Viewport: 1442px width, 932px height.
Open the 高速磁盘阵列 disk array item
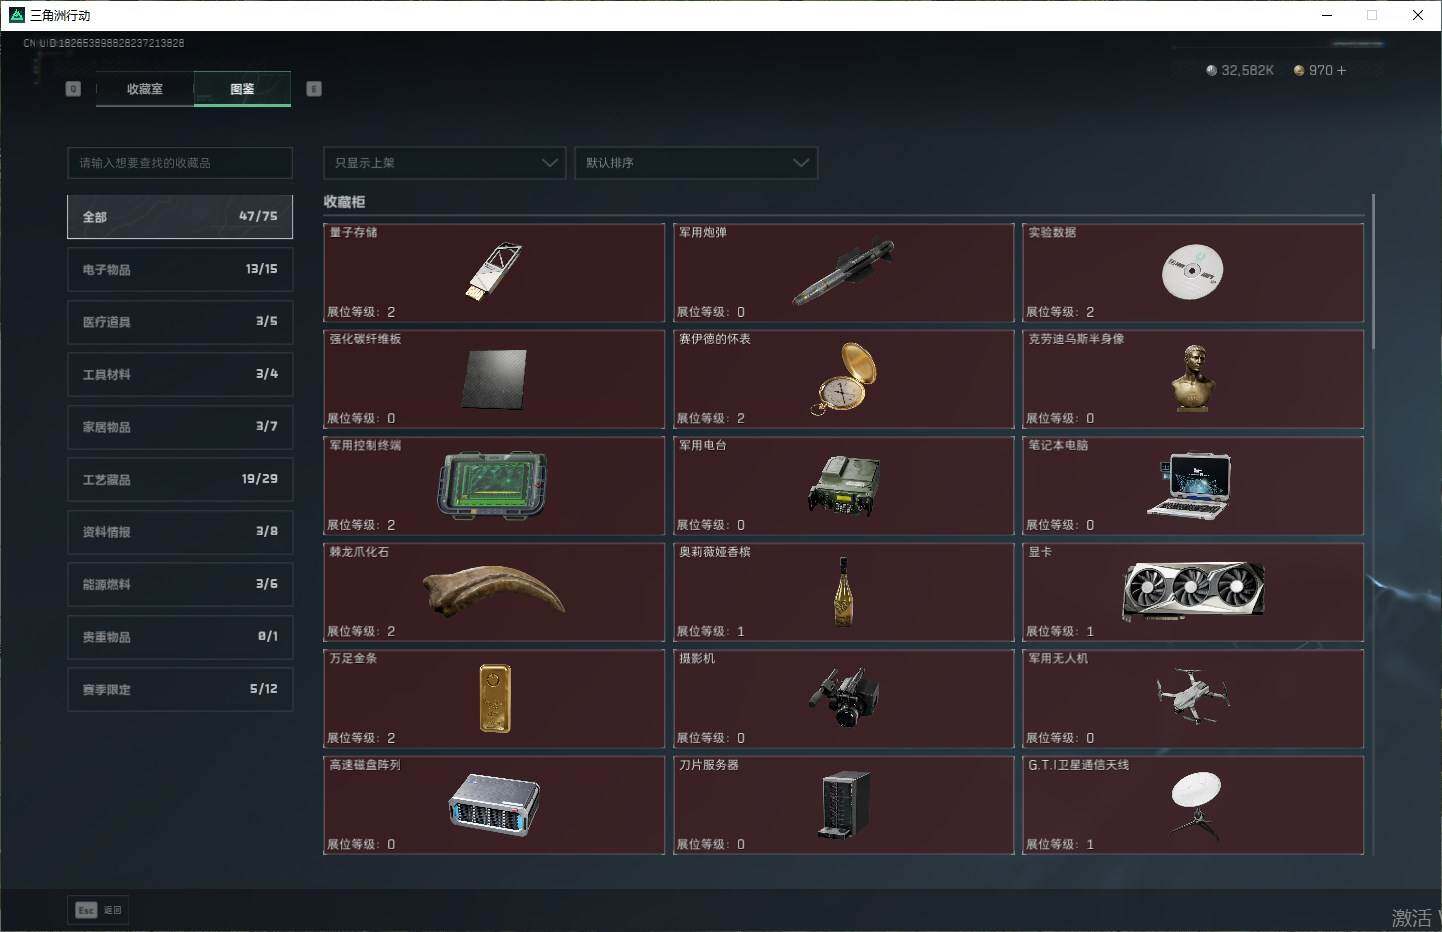point(494,805)
